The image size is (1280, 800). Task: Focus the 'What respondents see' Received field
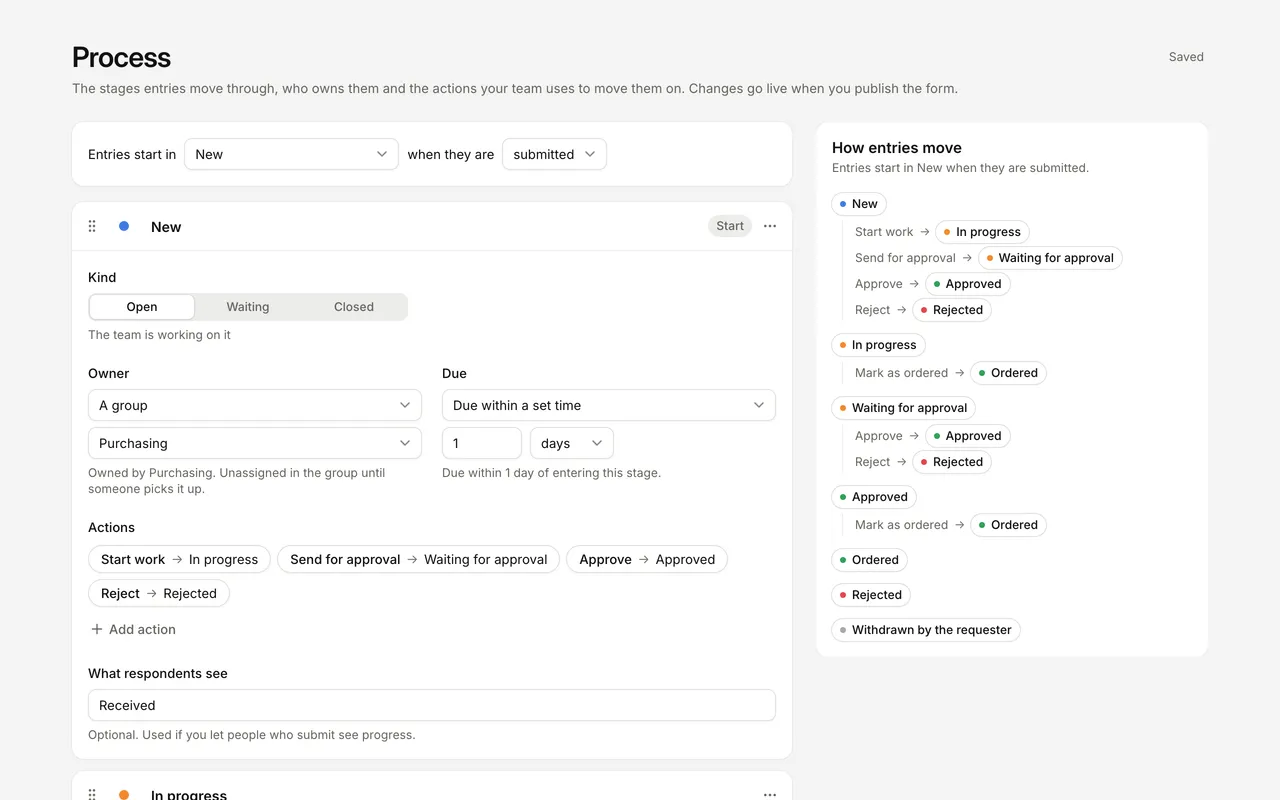(432, 705)
